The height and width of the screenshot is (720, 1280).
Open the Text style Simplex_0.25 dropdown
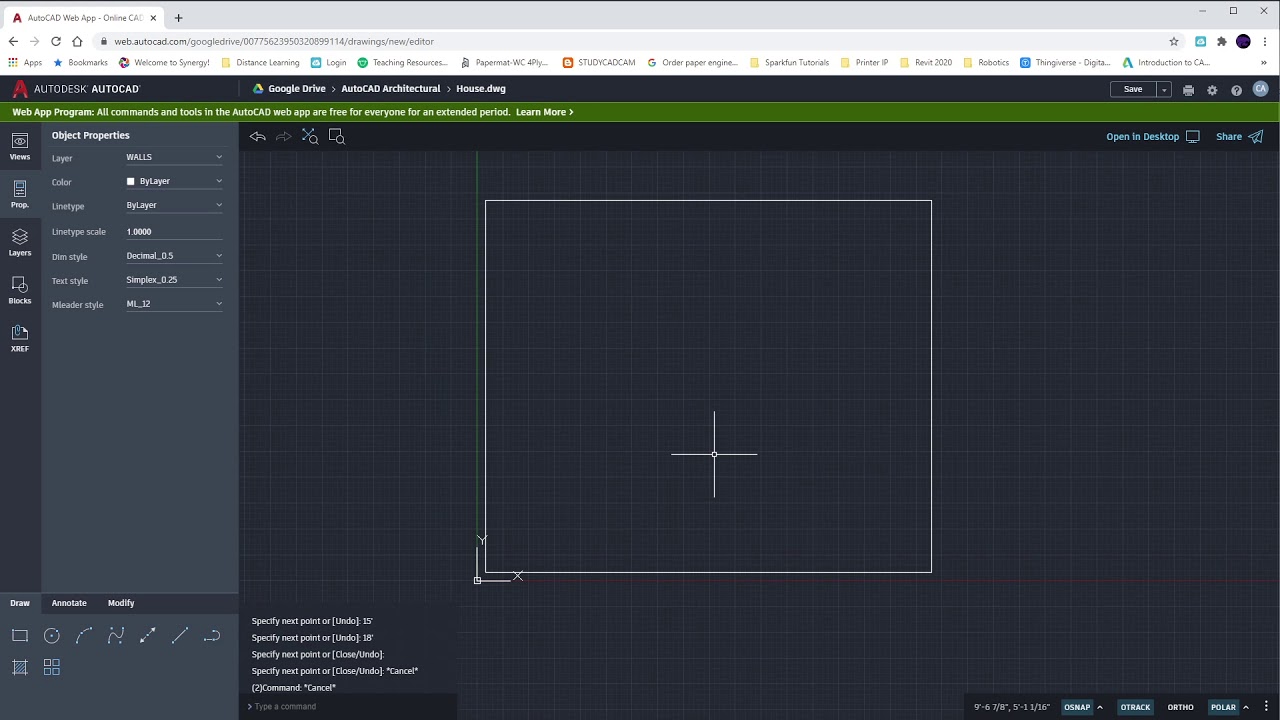[174, 279]
